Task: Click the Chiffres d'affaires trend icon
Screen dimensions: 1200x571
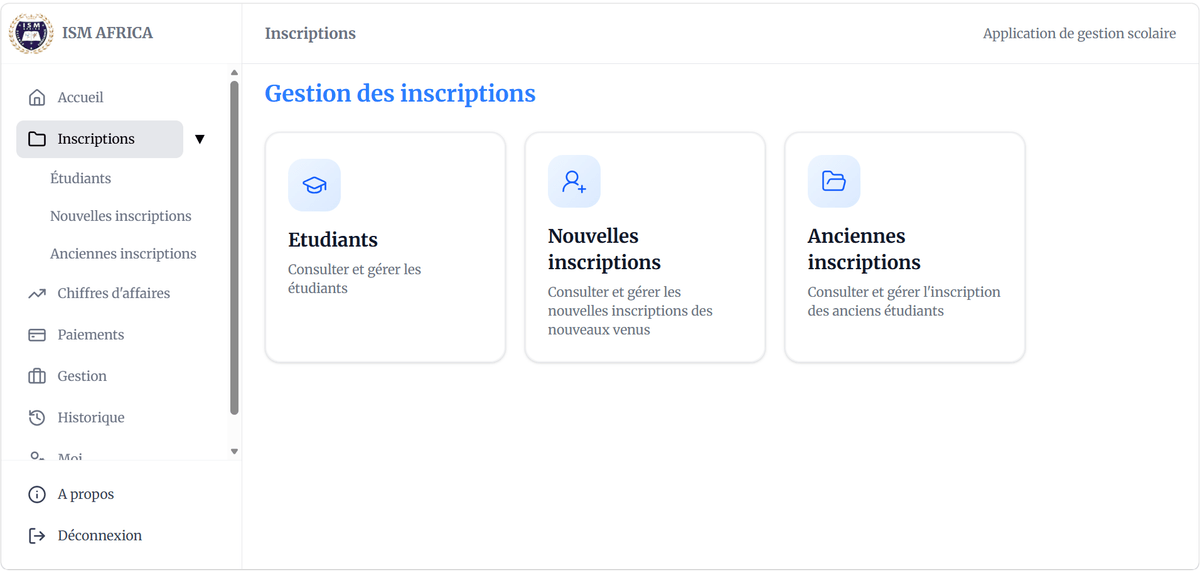Action: point(37,293)
